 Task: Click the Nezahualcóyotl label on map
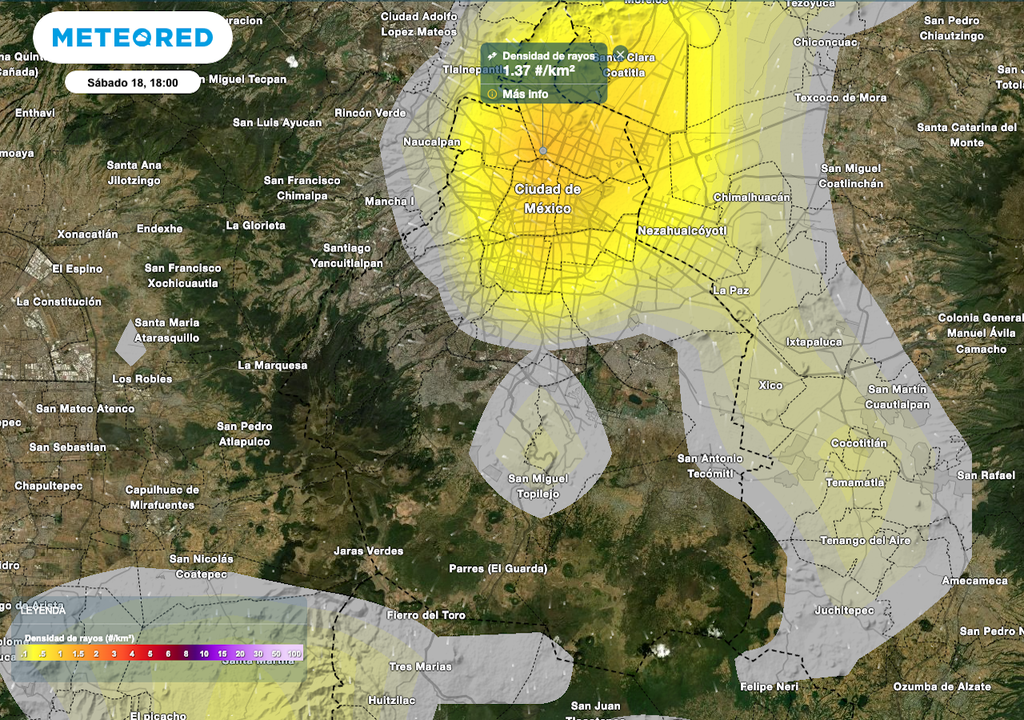click(681, 231)
